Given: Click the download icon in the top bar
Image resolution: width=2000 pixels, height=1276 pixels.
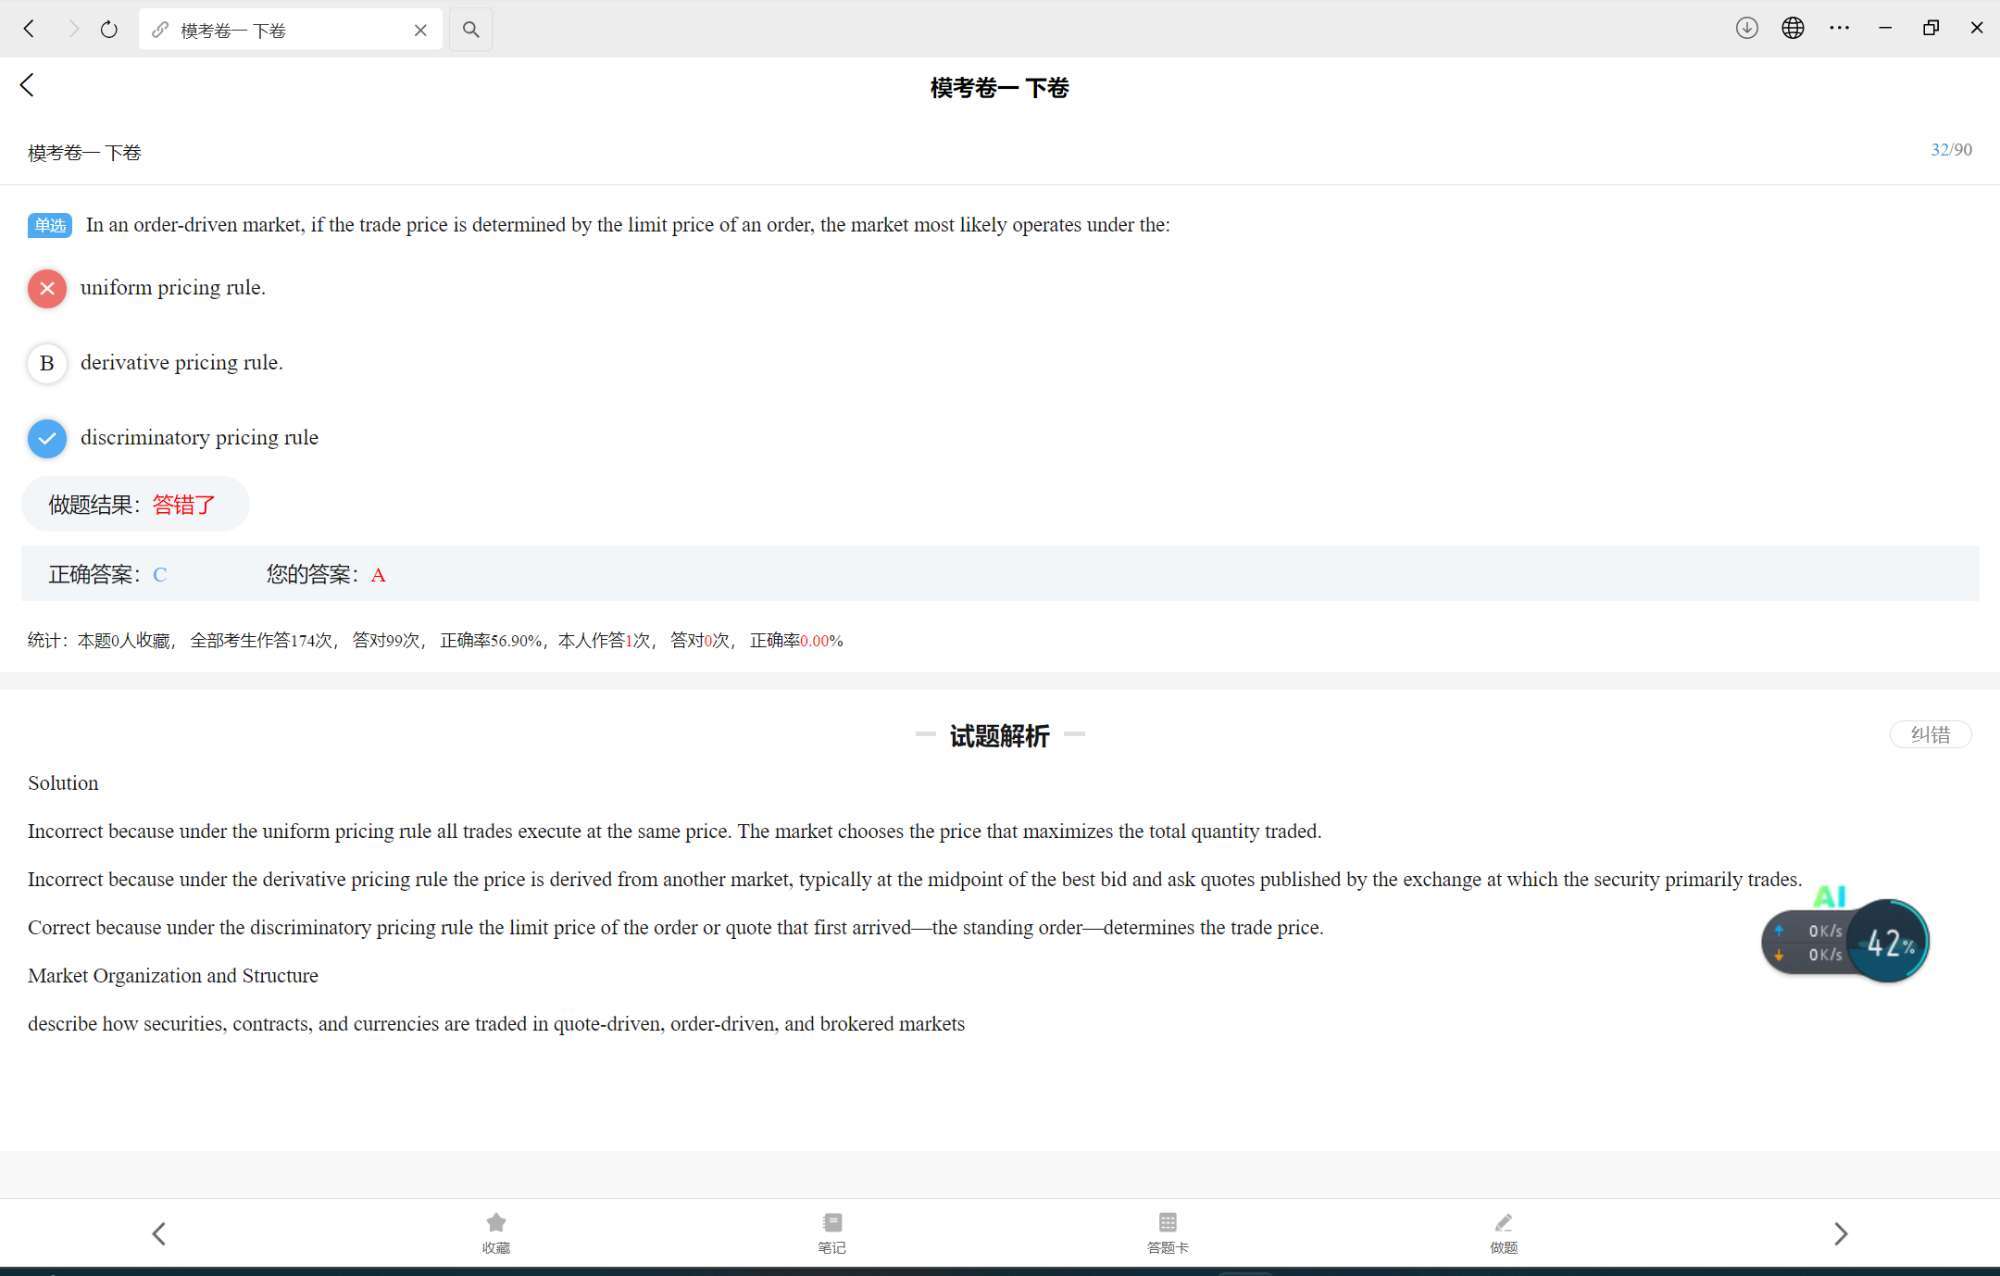Looking at the screenshot, I should [1746, 28].
